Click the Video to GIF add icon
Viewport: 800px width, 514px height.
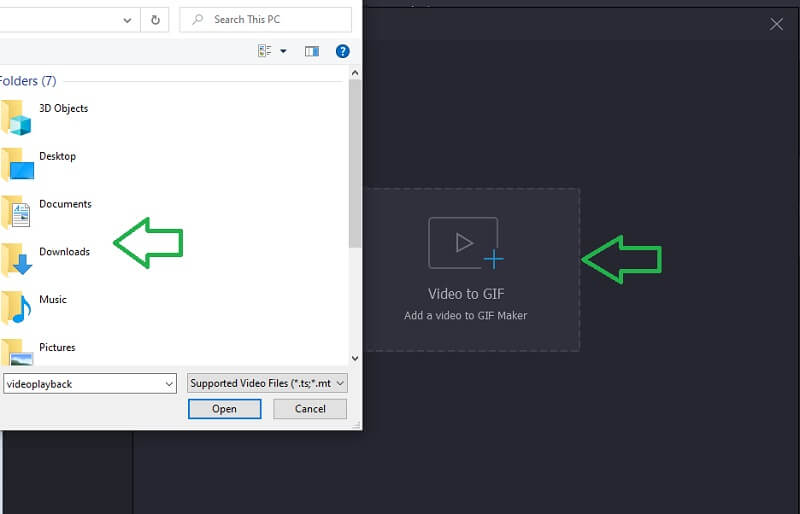(x=465, y=243)
